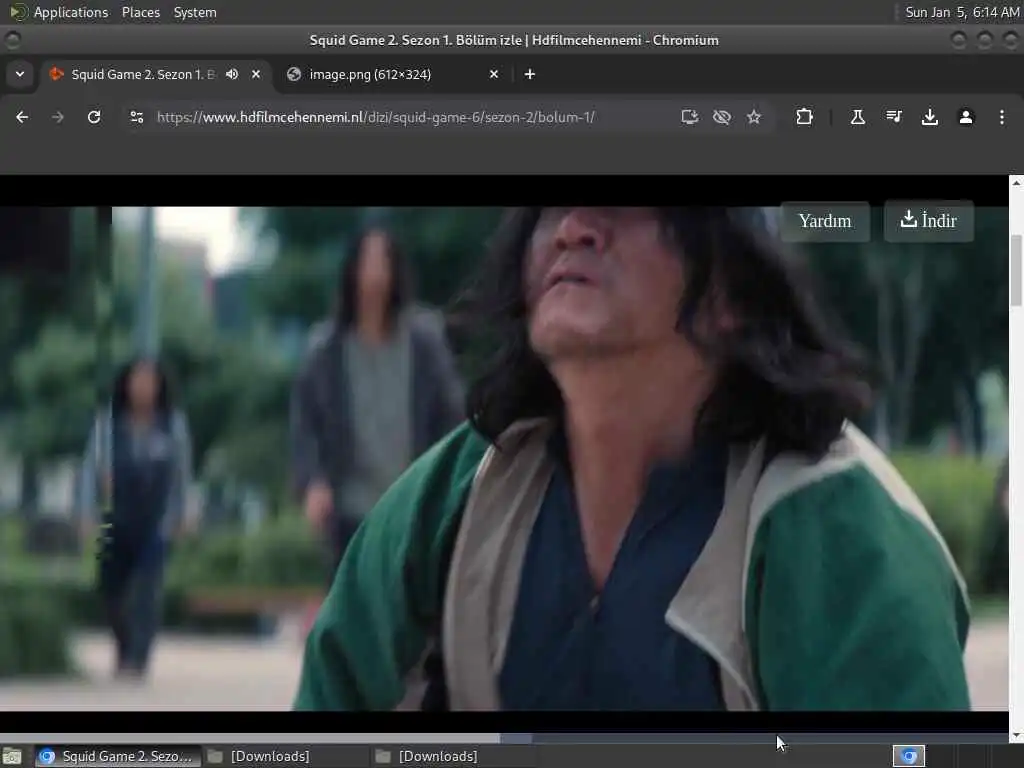Switch to second [Downloads] taskbar window
Image resolution: width=1024 pixels, height=768 pixels.
(x=438, y=756)
